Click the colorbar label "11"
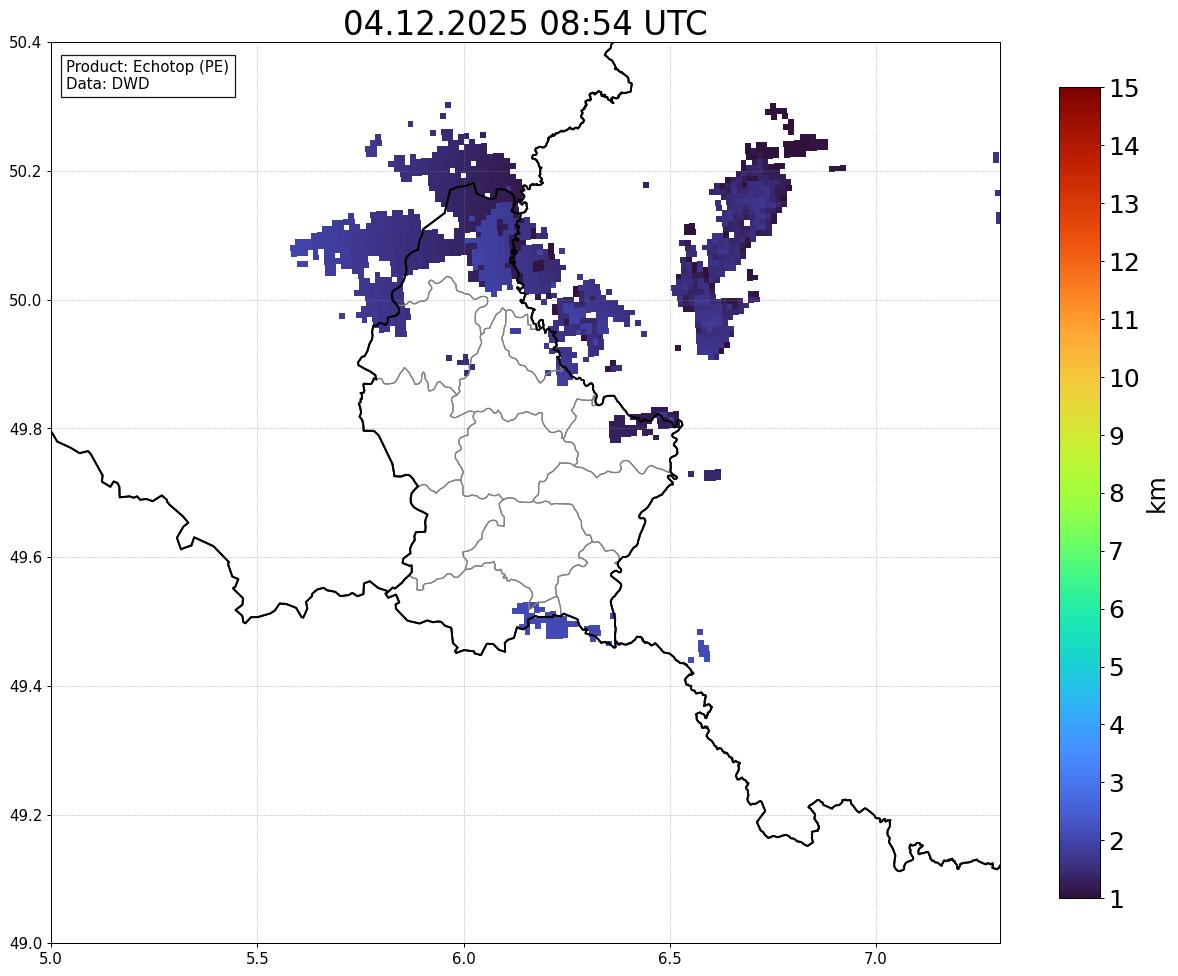The image size is (1178, 976). click(1124, 320)
